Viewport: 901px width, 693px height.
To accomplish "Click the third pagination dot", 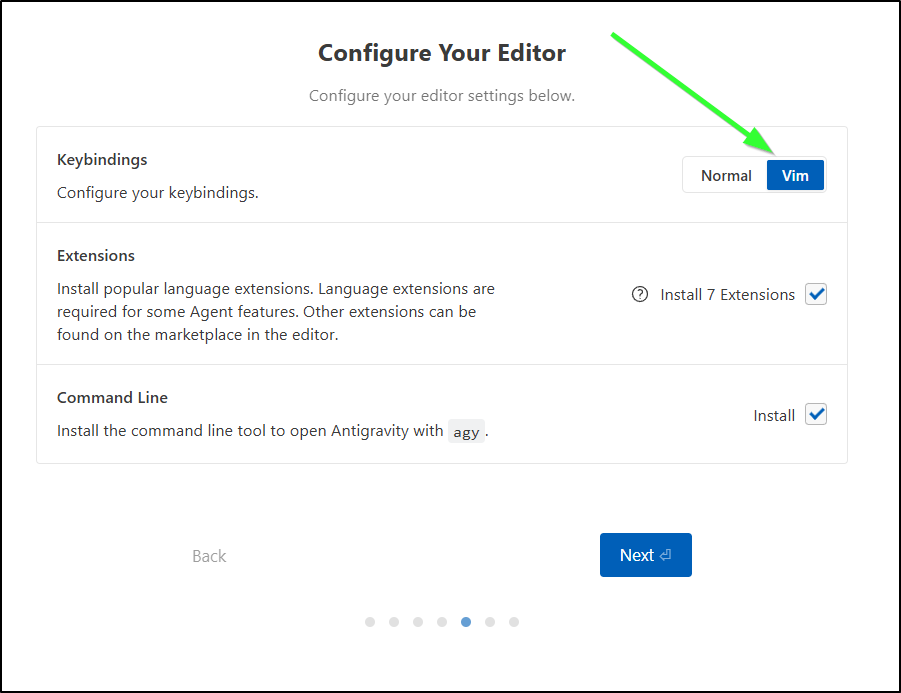I will [x=418, y=622].
